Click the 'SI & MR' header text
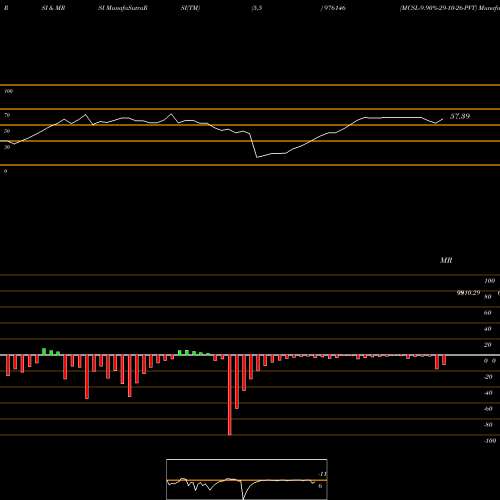The image size is (500, 500). point(53,8)
